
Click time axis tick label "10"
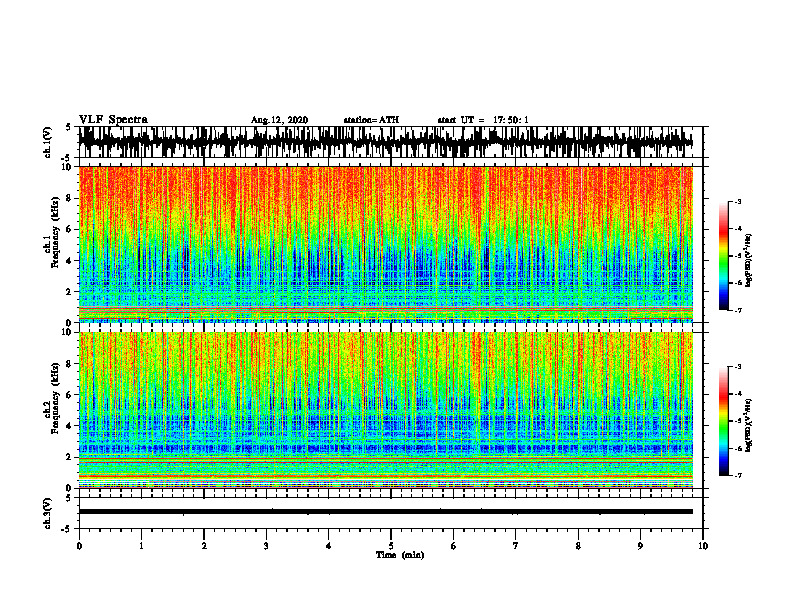click(x=703, y=546)
